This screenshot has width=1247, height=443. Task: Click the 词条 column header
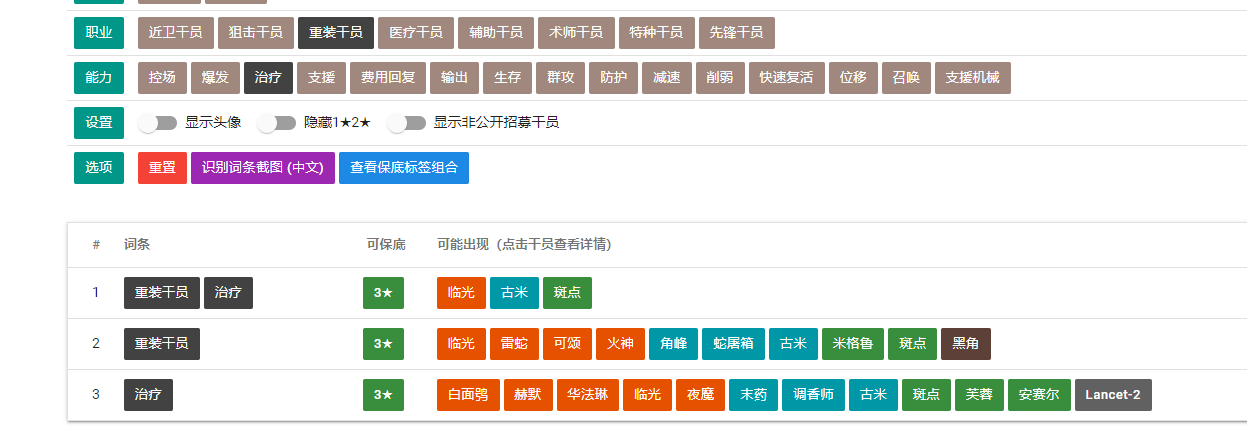coord(137,244)
